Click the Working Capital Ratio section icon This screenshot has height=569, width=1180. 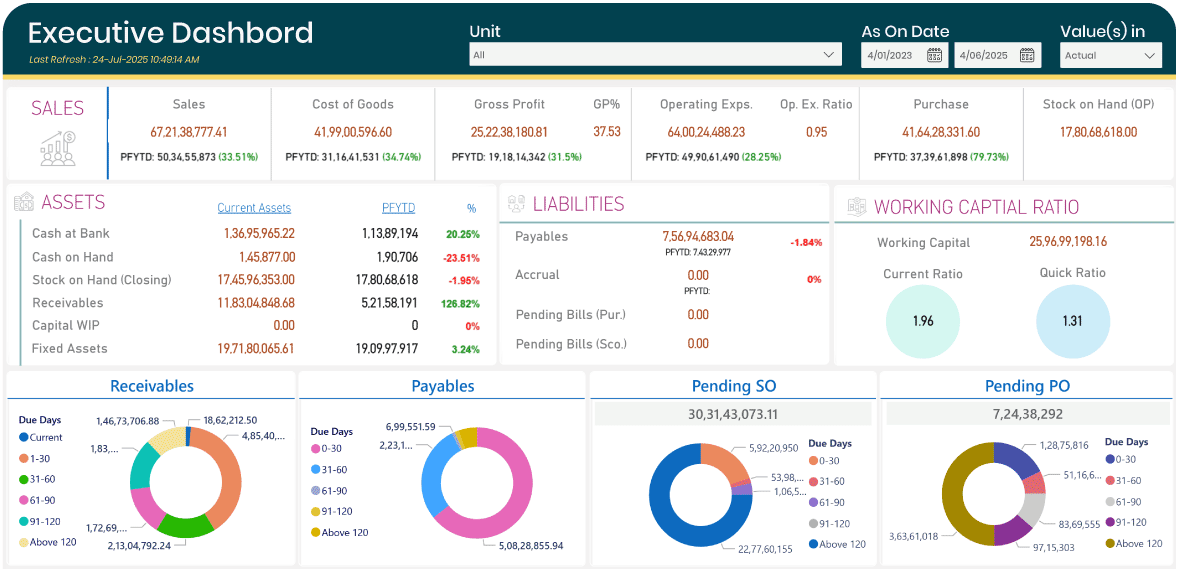[x=856, y=207]
